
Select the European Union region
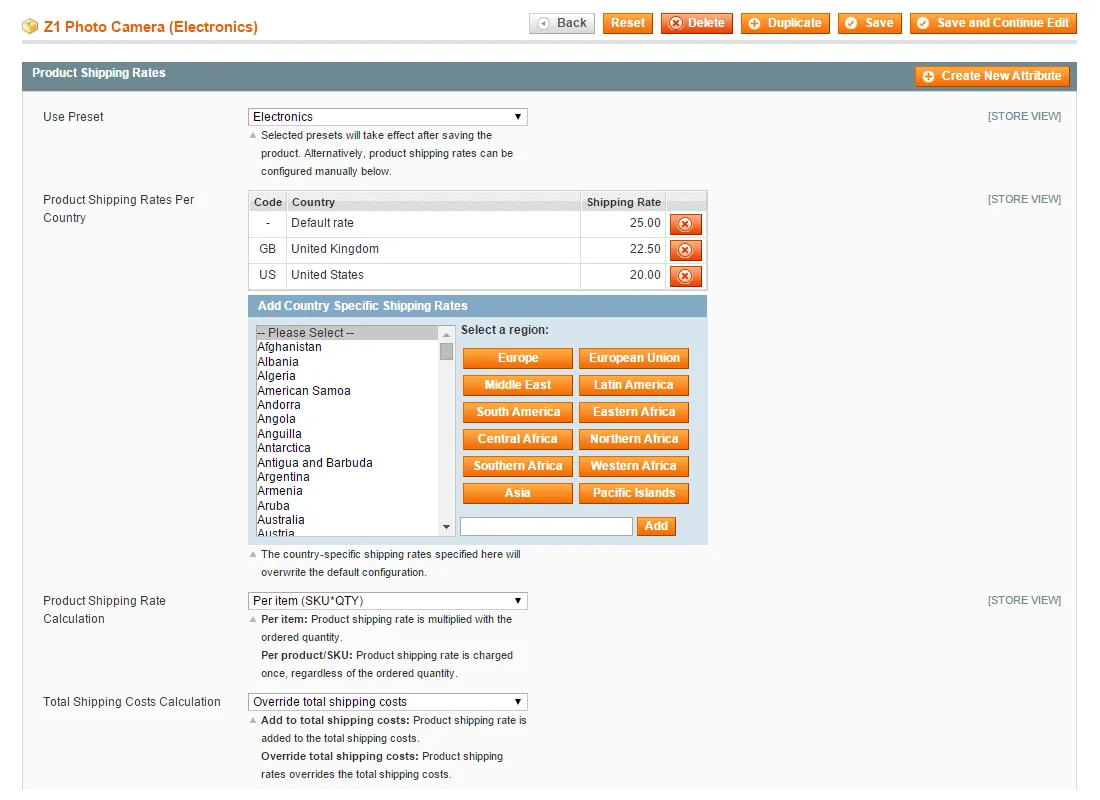point(634,358)
